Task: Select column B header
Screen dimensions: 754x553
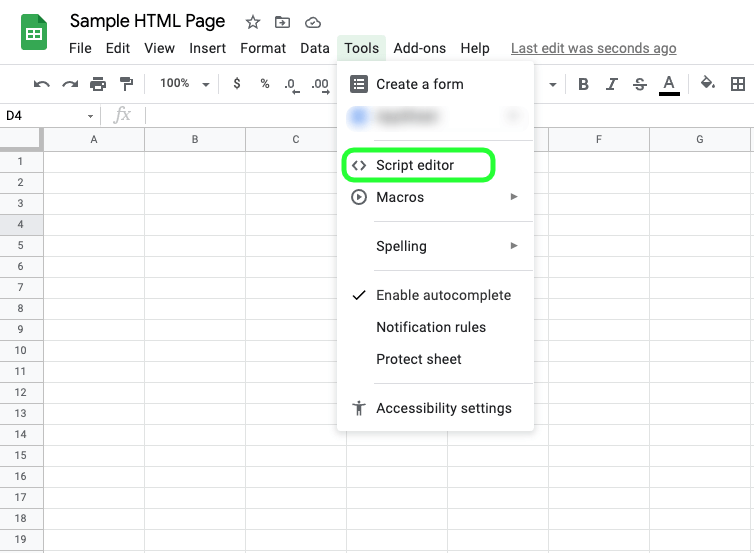Action: [195, 139]
